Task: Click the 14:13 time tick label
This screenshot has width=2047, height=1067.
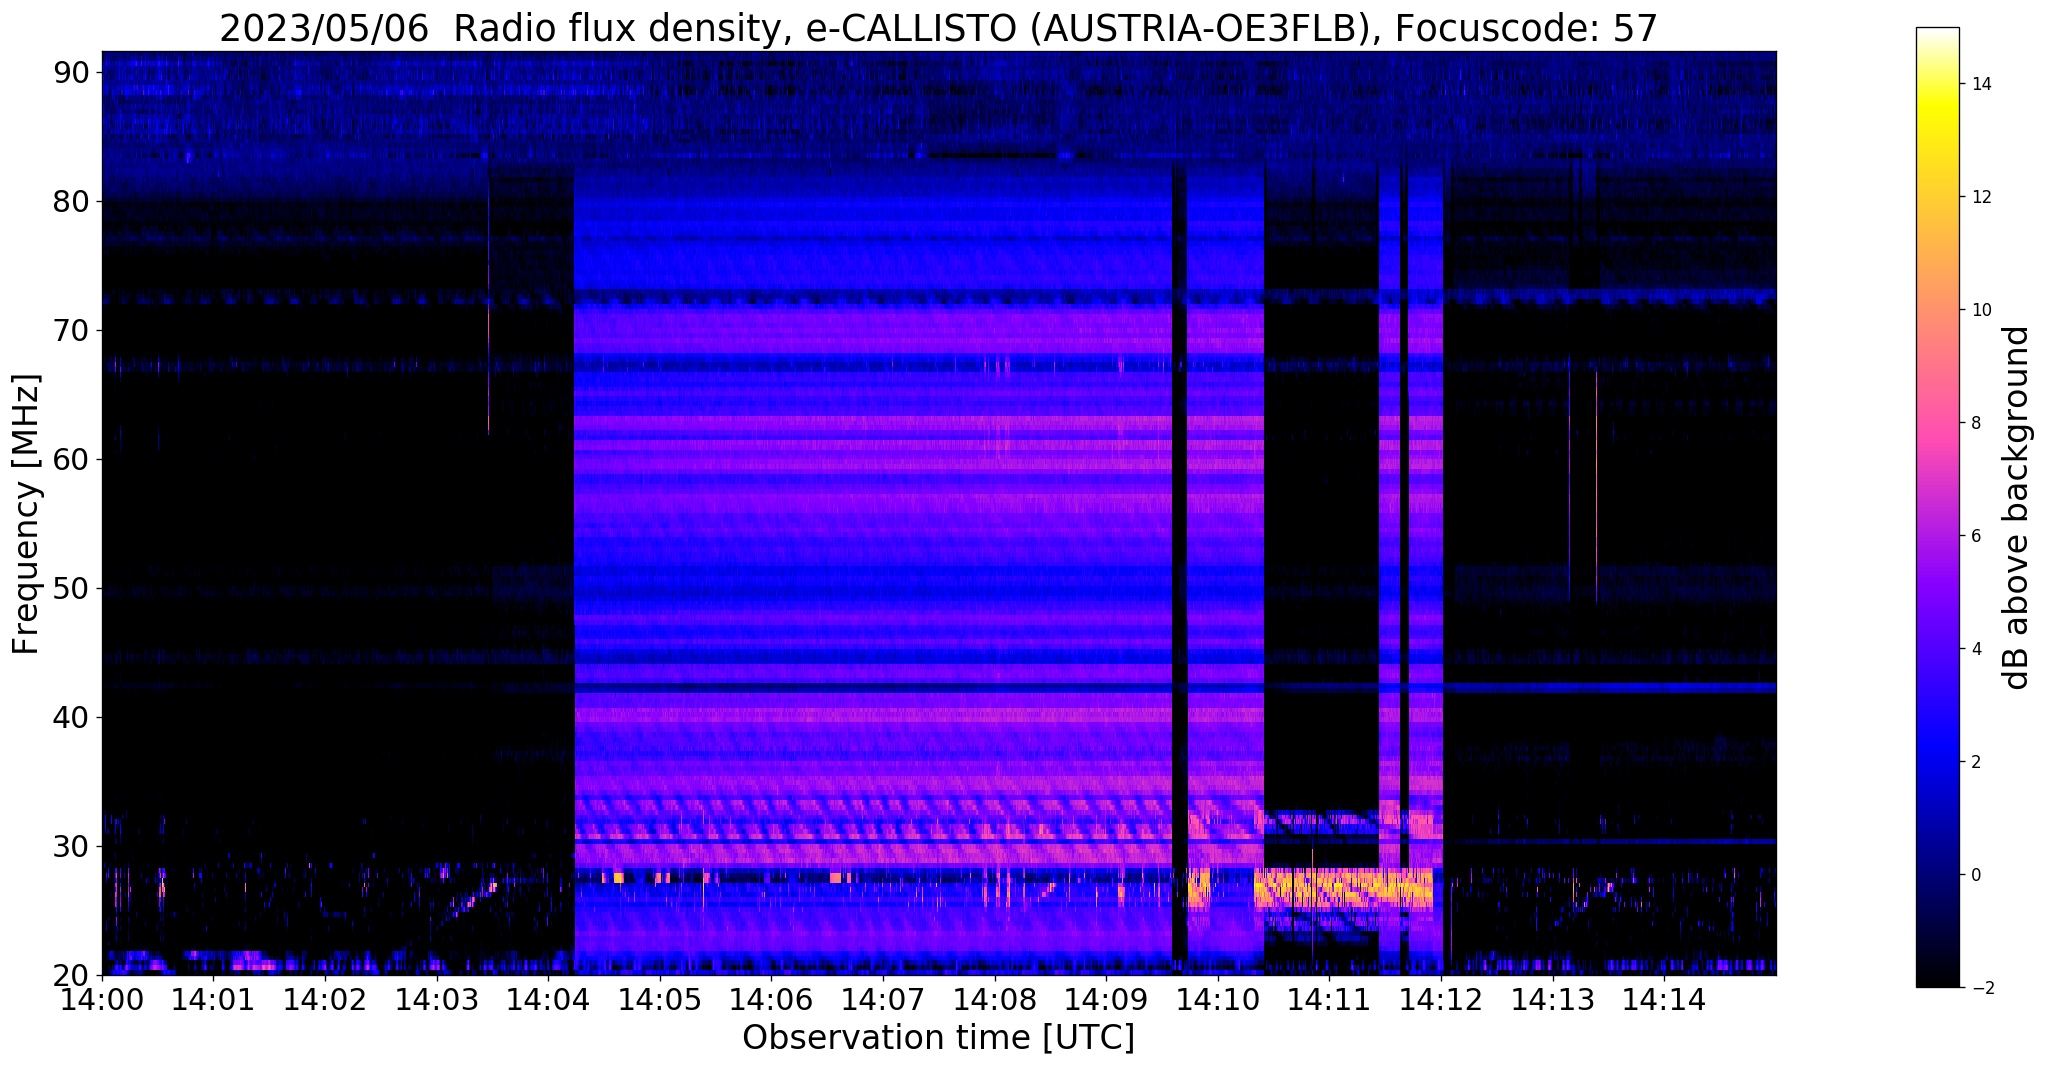Action: [1552, 1000]
